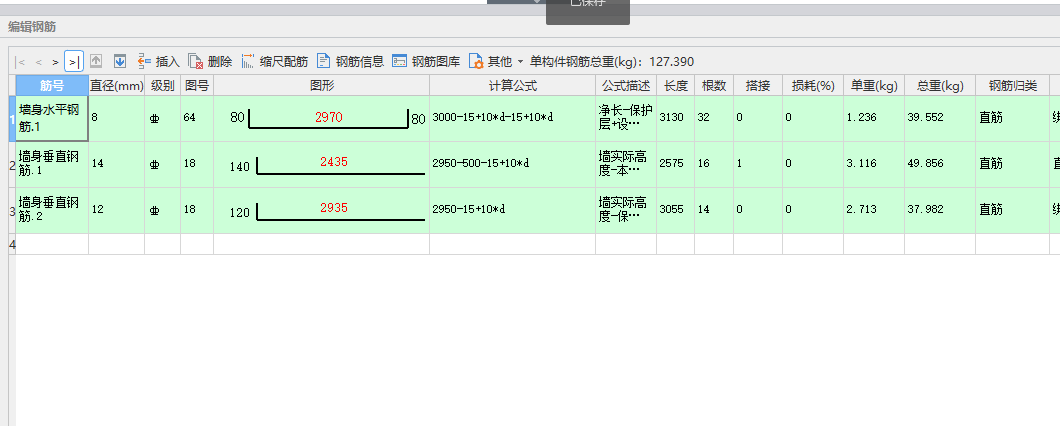Select total weight cell 49.856
1060x426 pixels.
pos(940,164)
